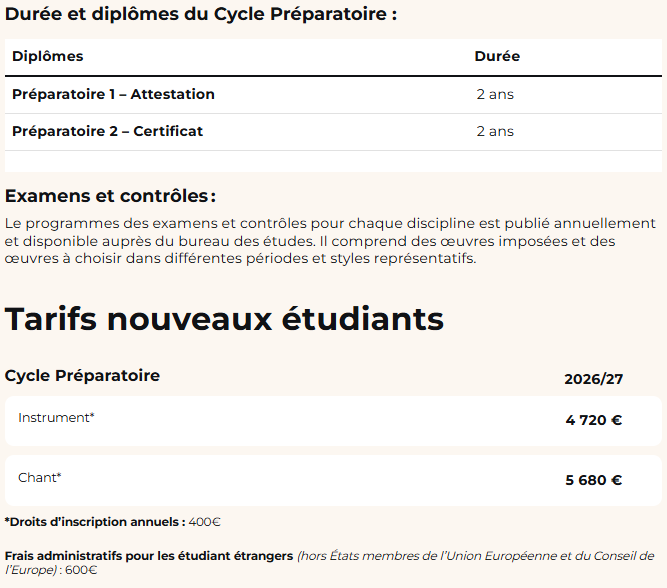Click the "Cycle Préparatoire" tariffs subheading

click(82, 376)
